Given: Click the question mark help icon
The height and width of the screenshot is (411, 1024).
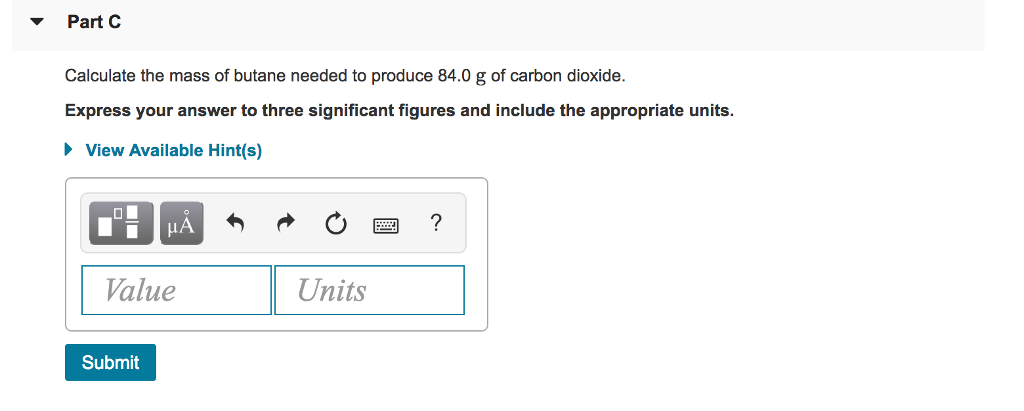Looking at the screenshot, I should 436,223.
